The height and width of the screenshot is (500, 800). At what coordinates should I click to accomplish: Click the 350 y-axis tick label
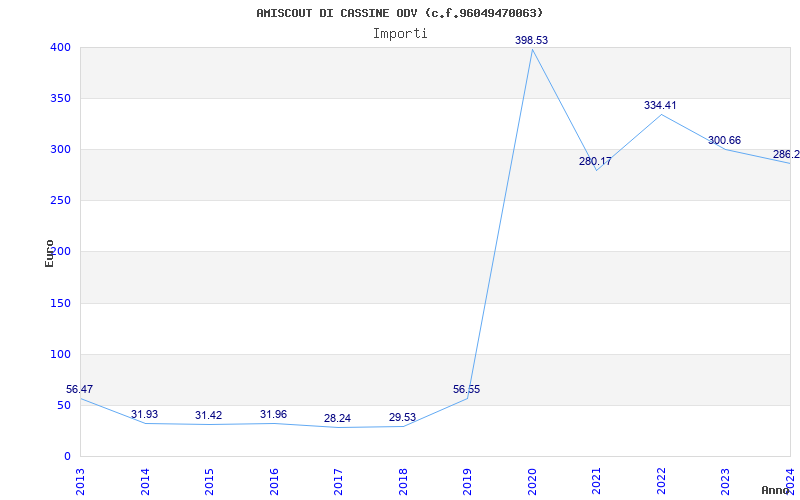[60, 98]
